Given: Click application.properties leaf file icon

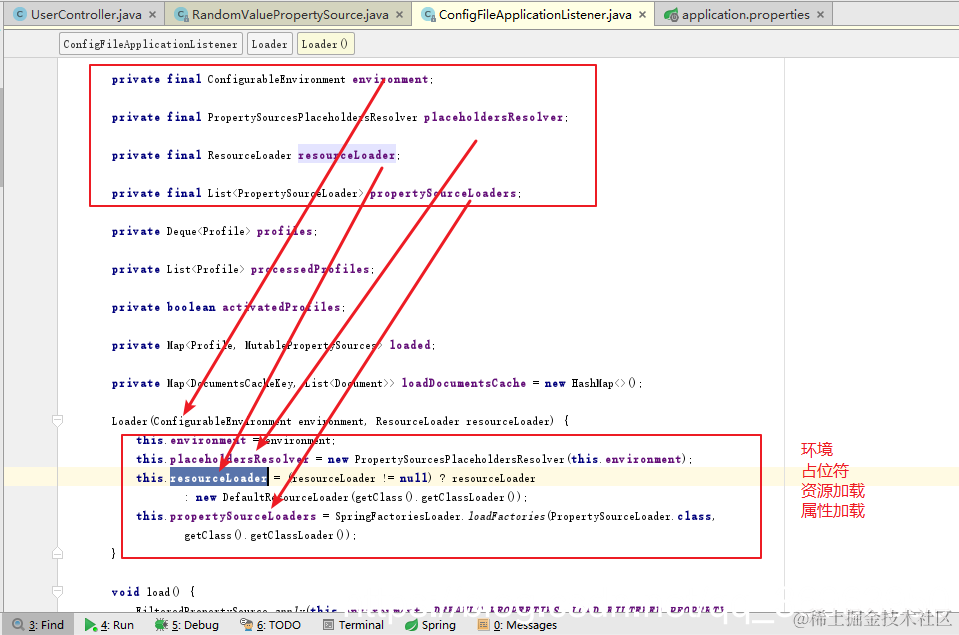Looking at the screenshot, I should [671, 15].
